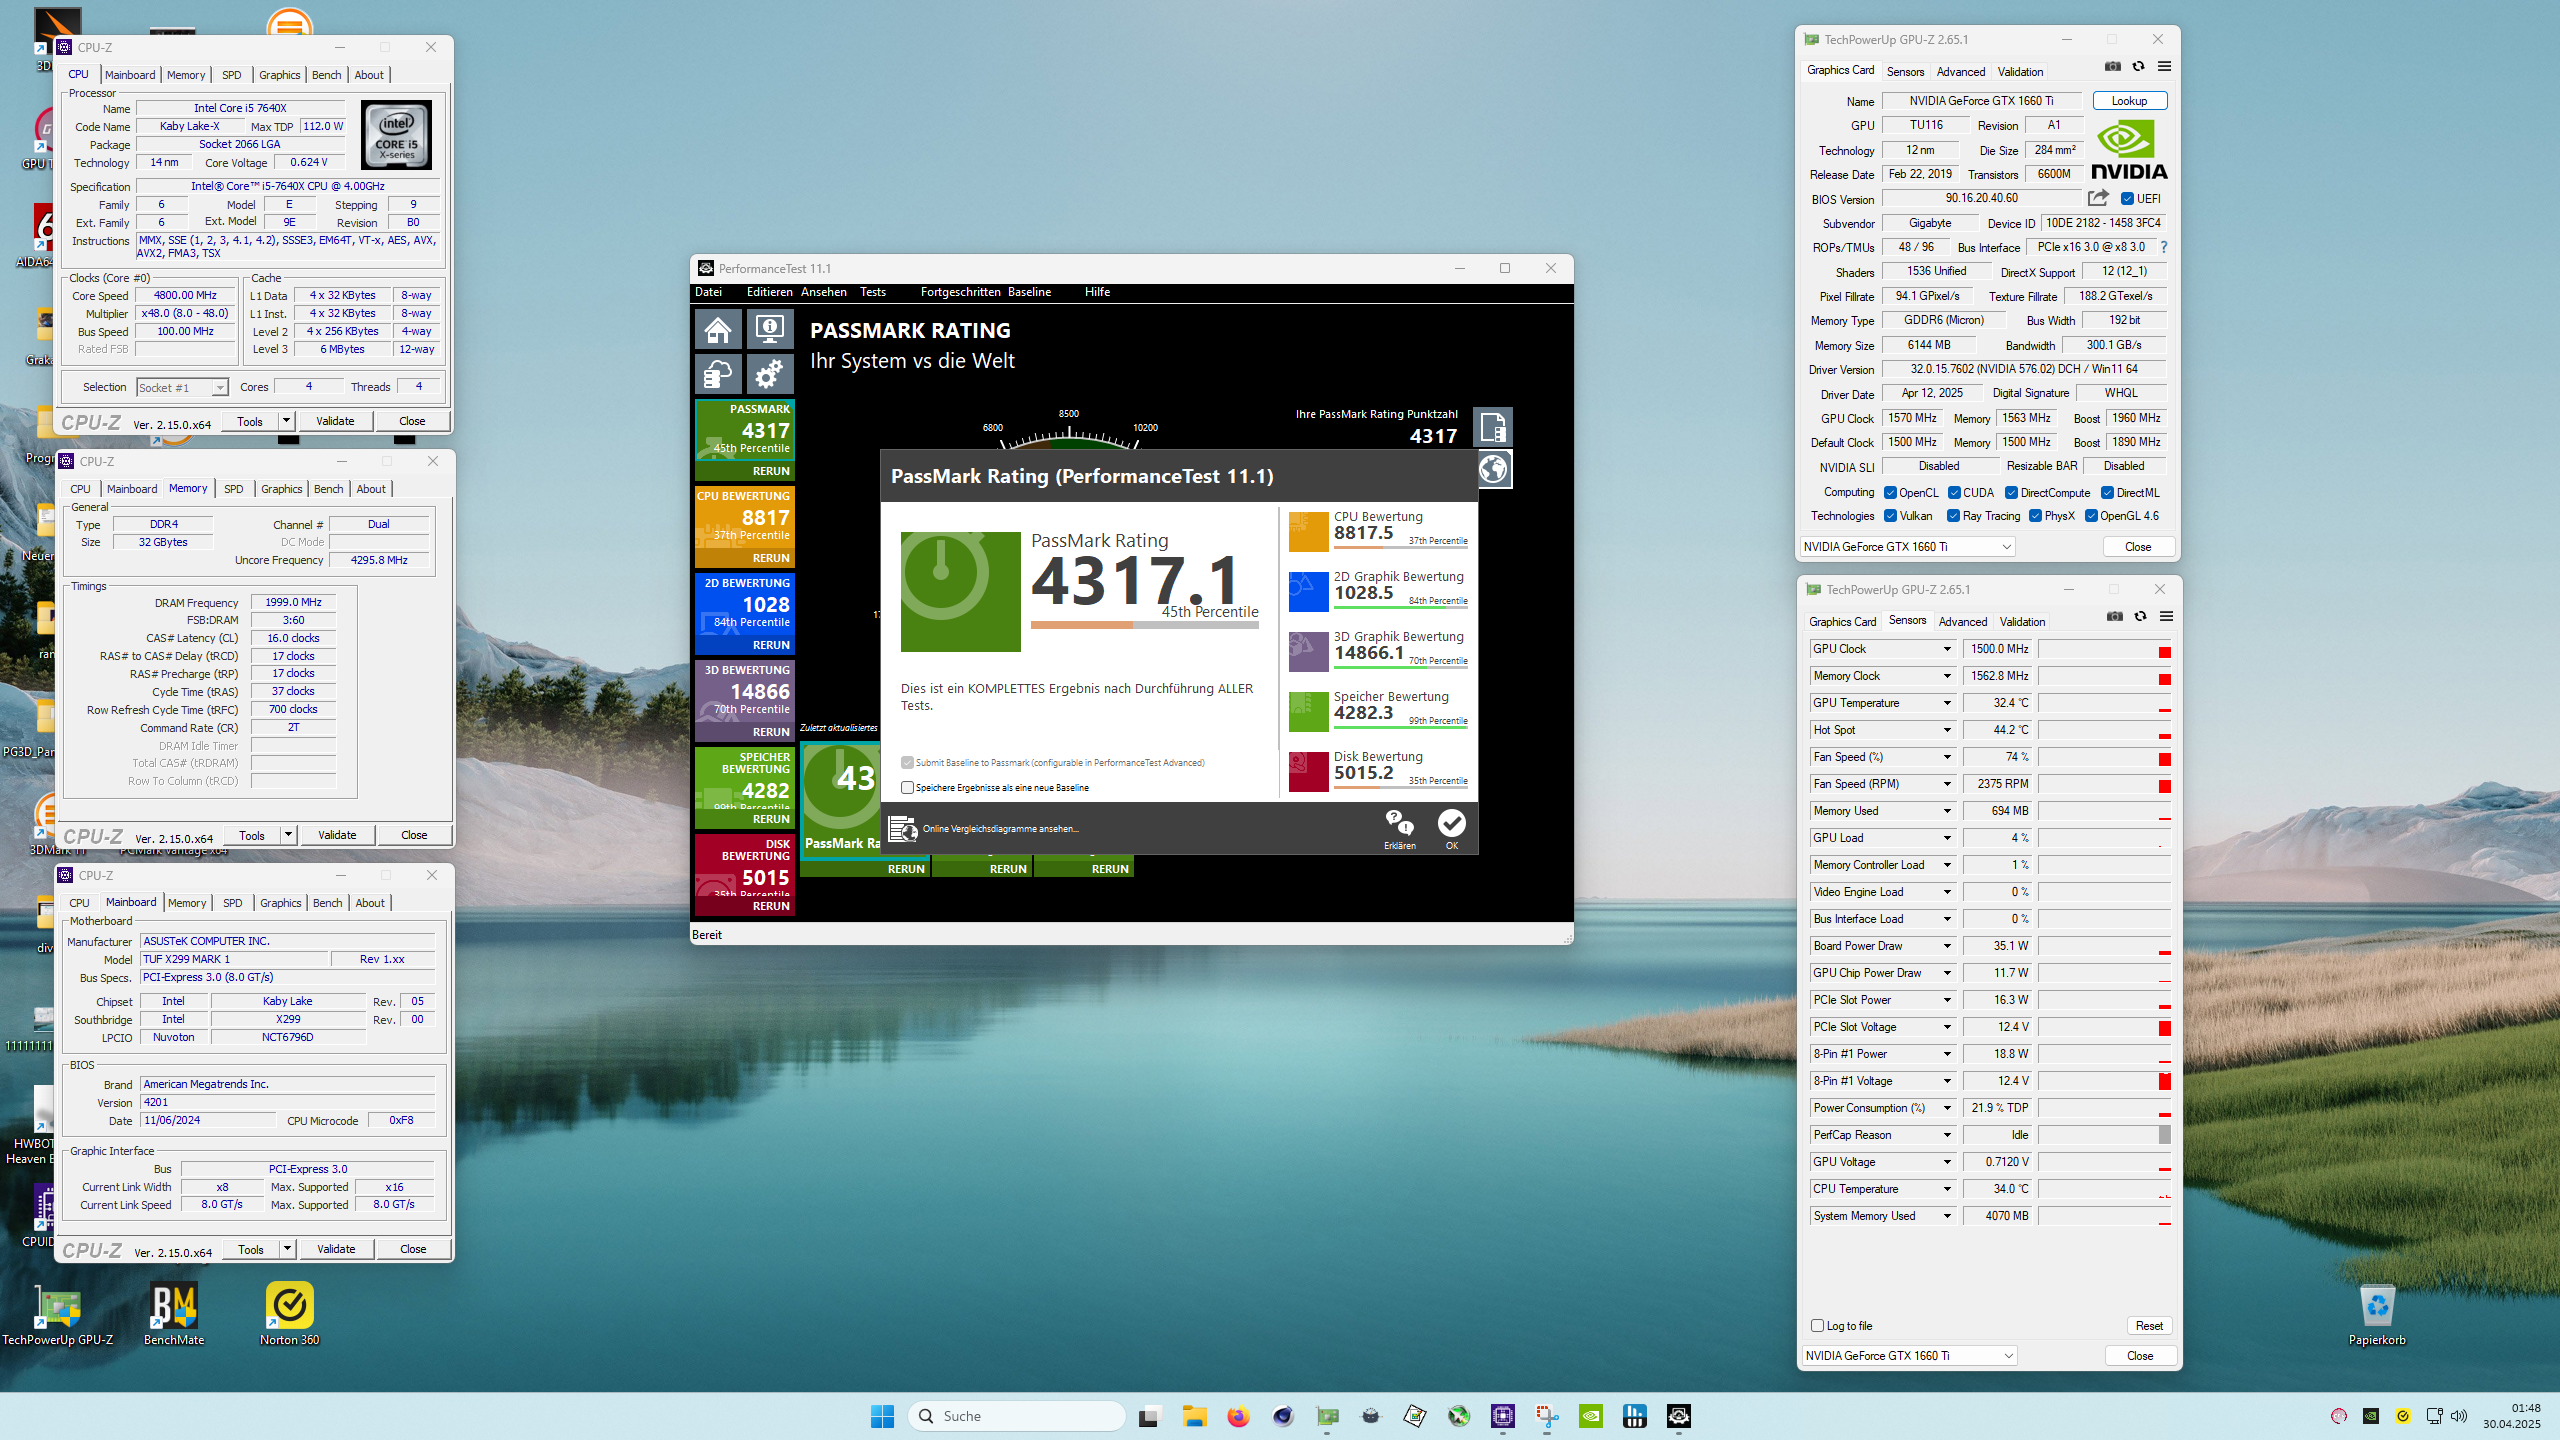Expand the GPU Clock sensor dropdown

coord(1947,649)
